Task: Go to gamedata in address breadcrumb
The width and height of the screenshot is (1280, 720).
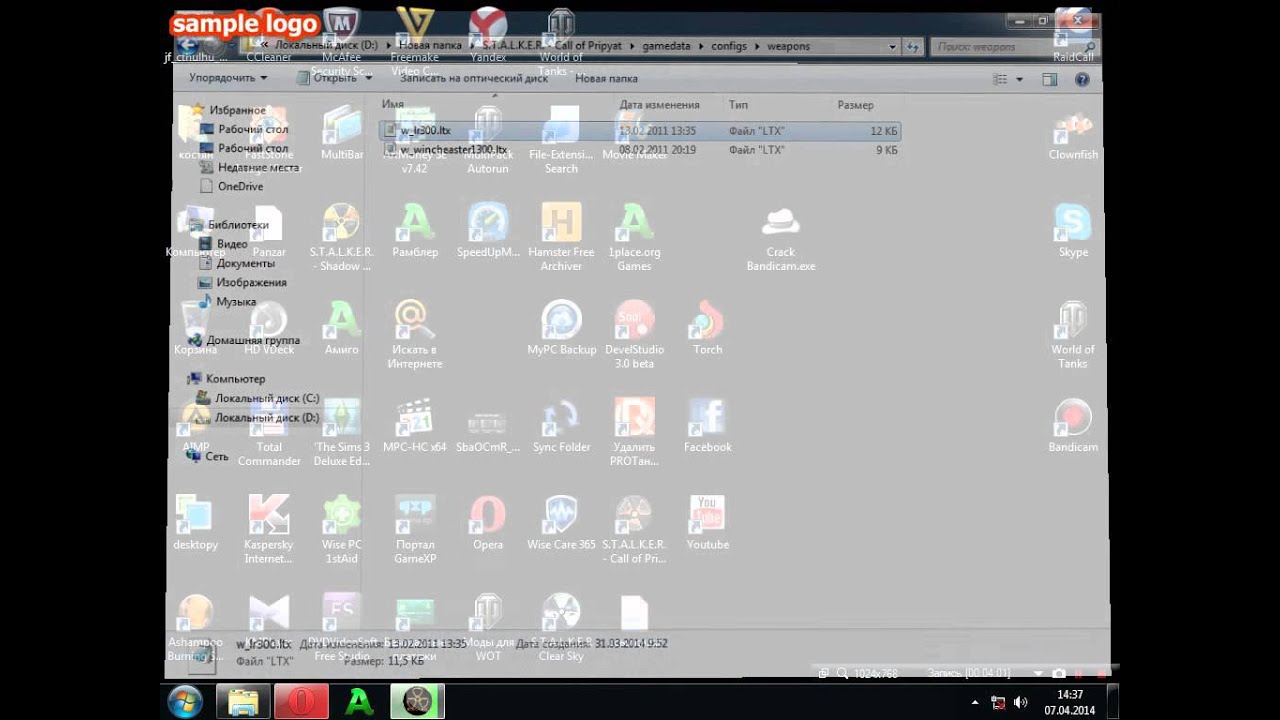Action: click(x=666, y=46)
